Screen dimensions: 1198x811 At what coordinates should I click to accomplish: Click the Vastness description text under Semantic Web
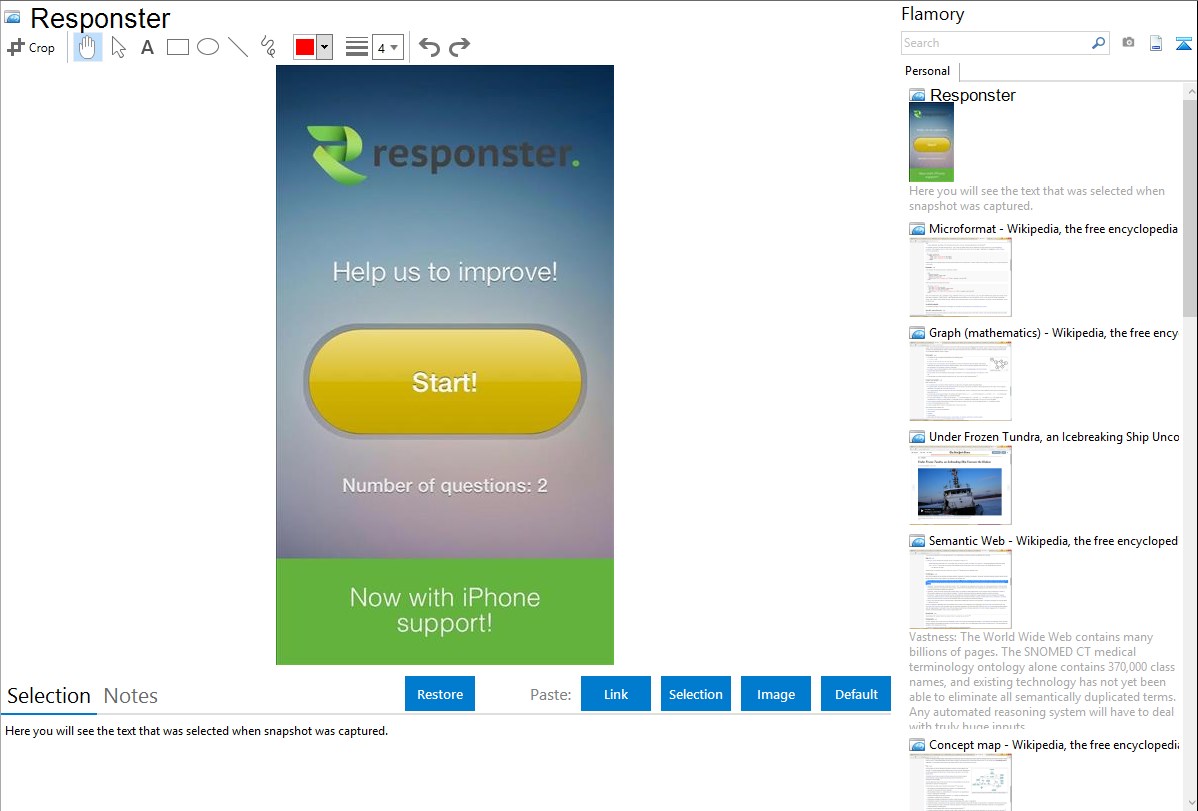(x=1042, y=681)
